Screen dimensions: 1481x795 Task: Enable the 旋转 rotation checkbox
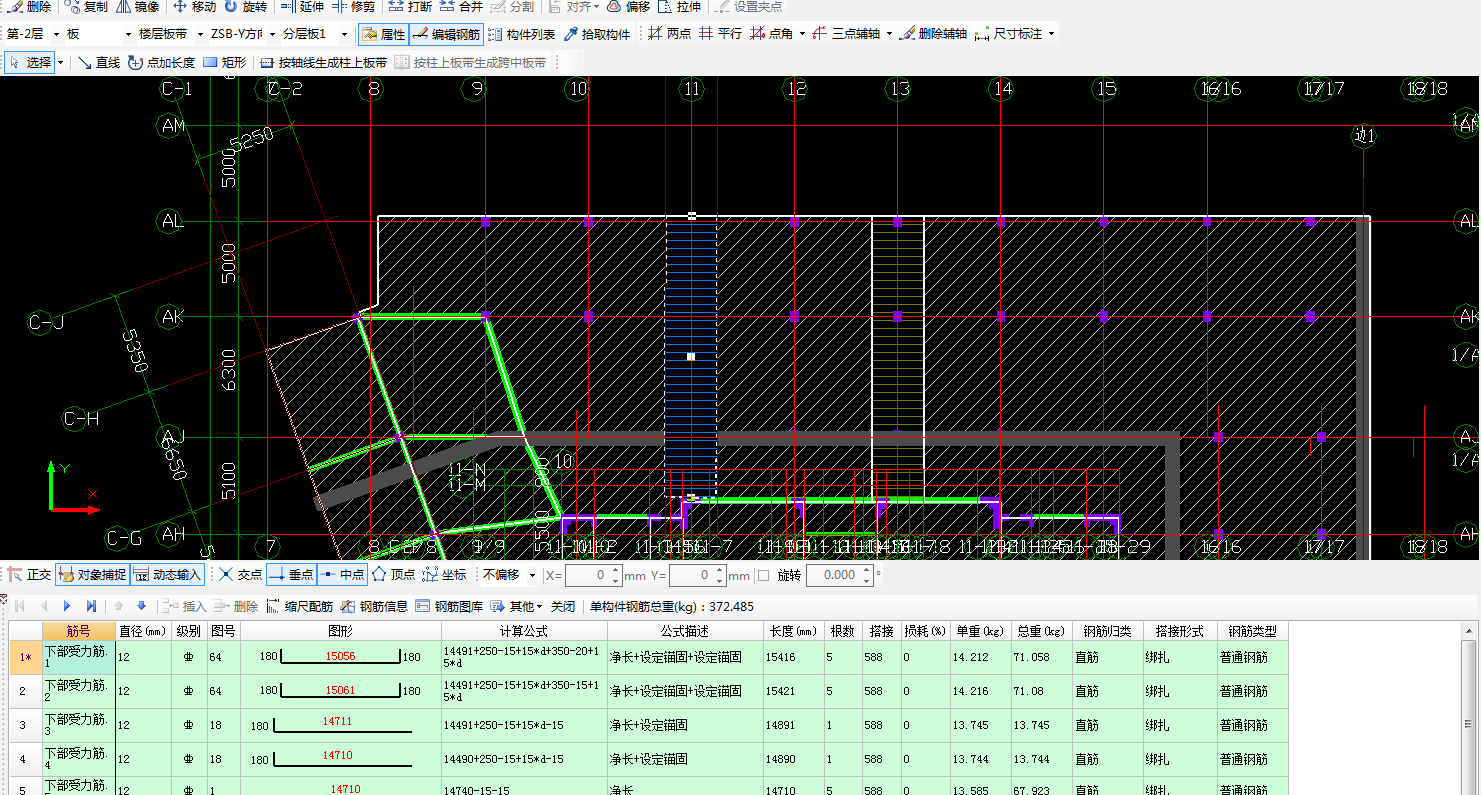764,575
